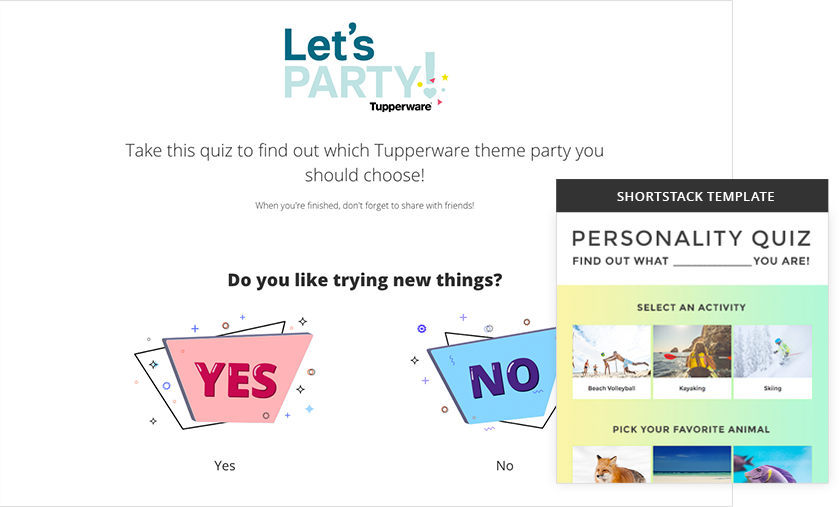This screenshot has height=507, width=839.
Task: Click the Let's Party logo
Action: pos(360,62)
